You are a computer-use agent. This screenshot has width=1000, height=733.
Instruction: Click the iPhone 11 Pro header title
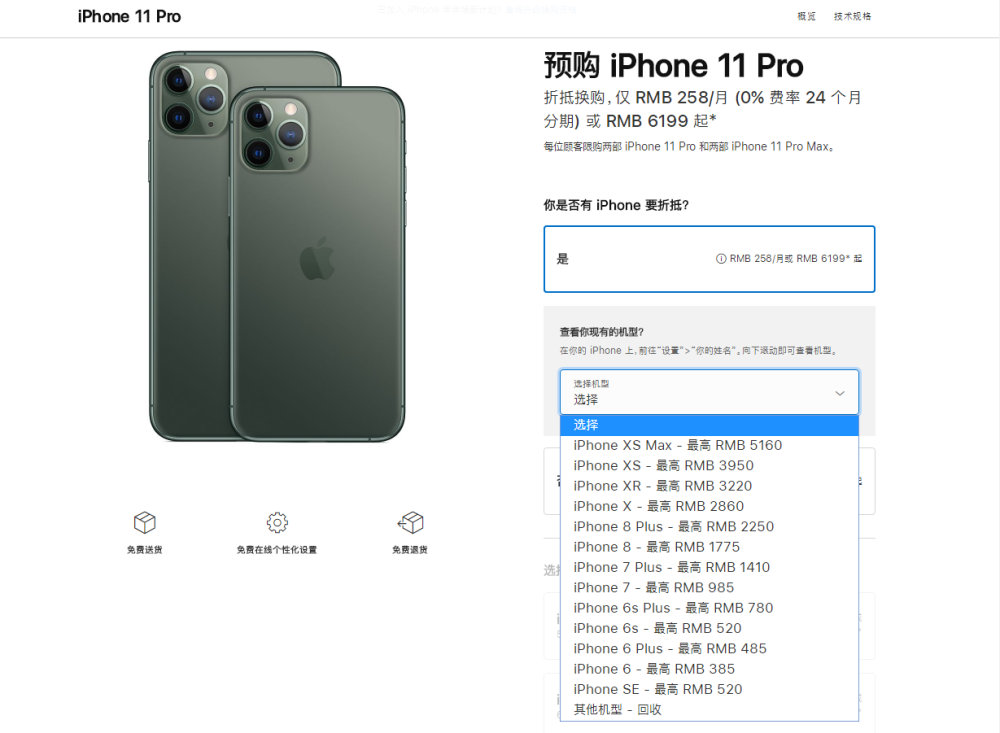129,17
